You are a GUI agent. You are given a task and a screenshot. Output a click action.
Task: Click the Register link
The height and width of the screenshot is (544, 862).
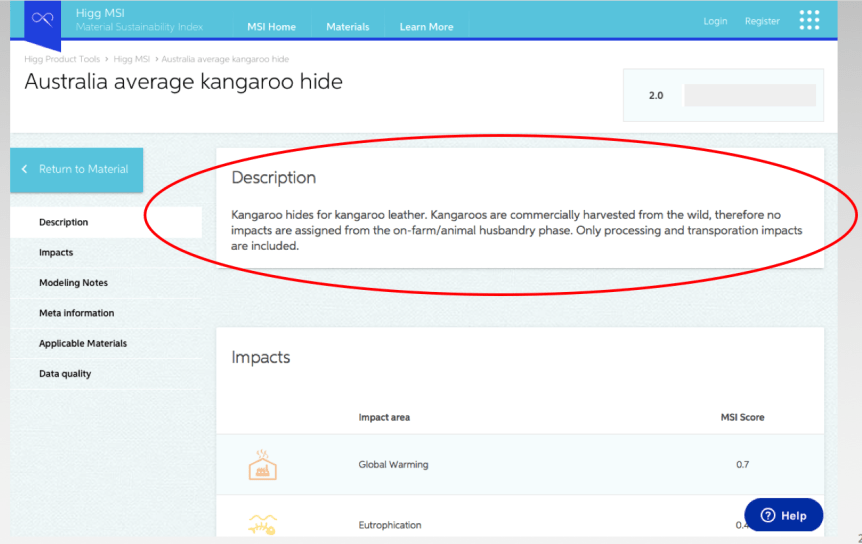click(x=762, y=21)
